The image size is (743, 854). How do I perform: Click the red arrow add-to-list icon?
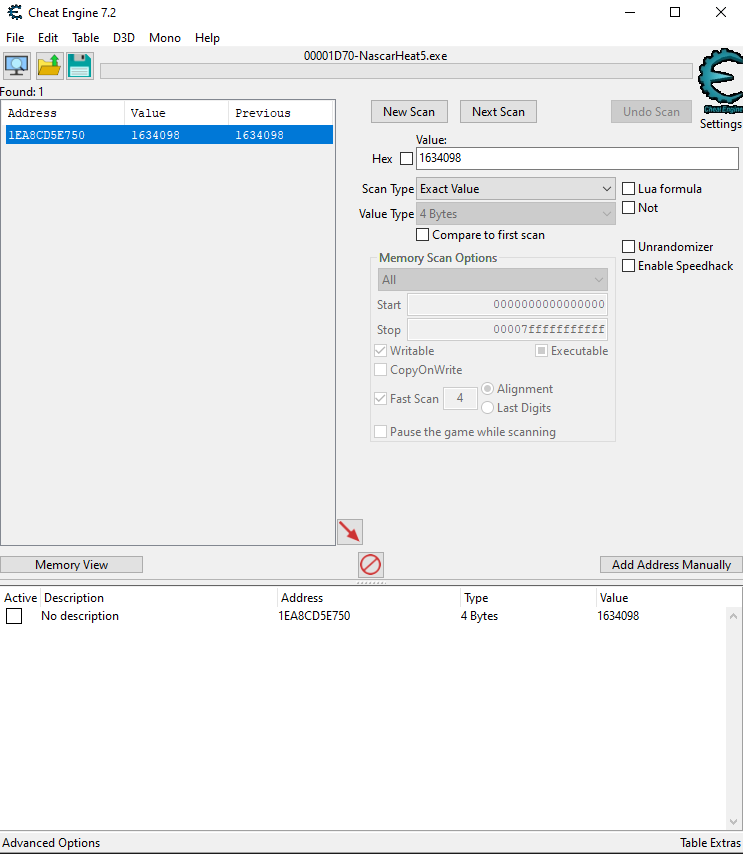pos(350,532)
